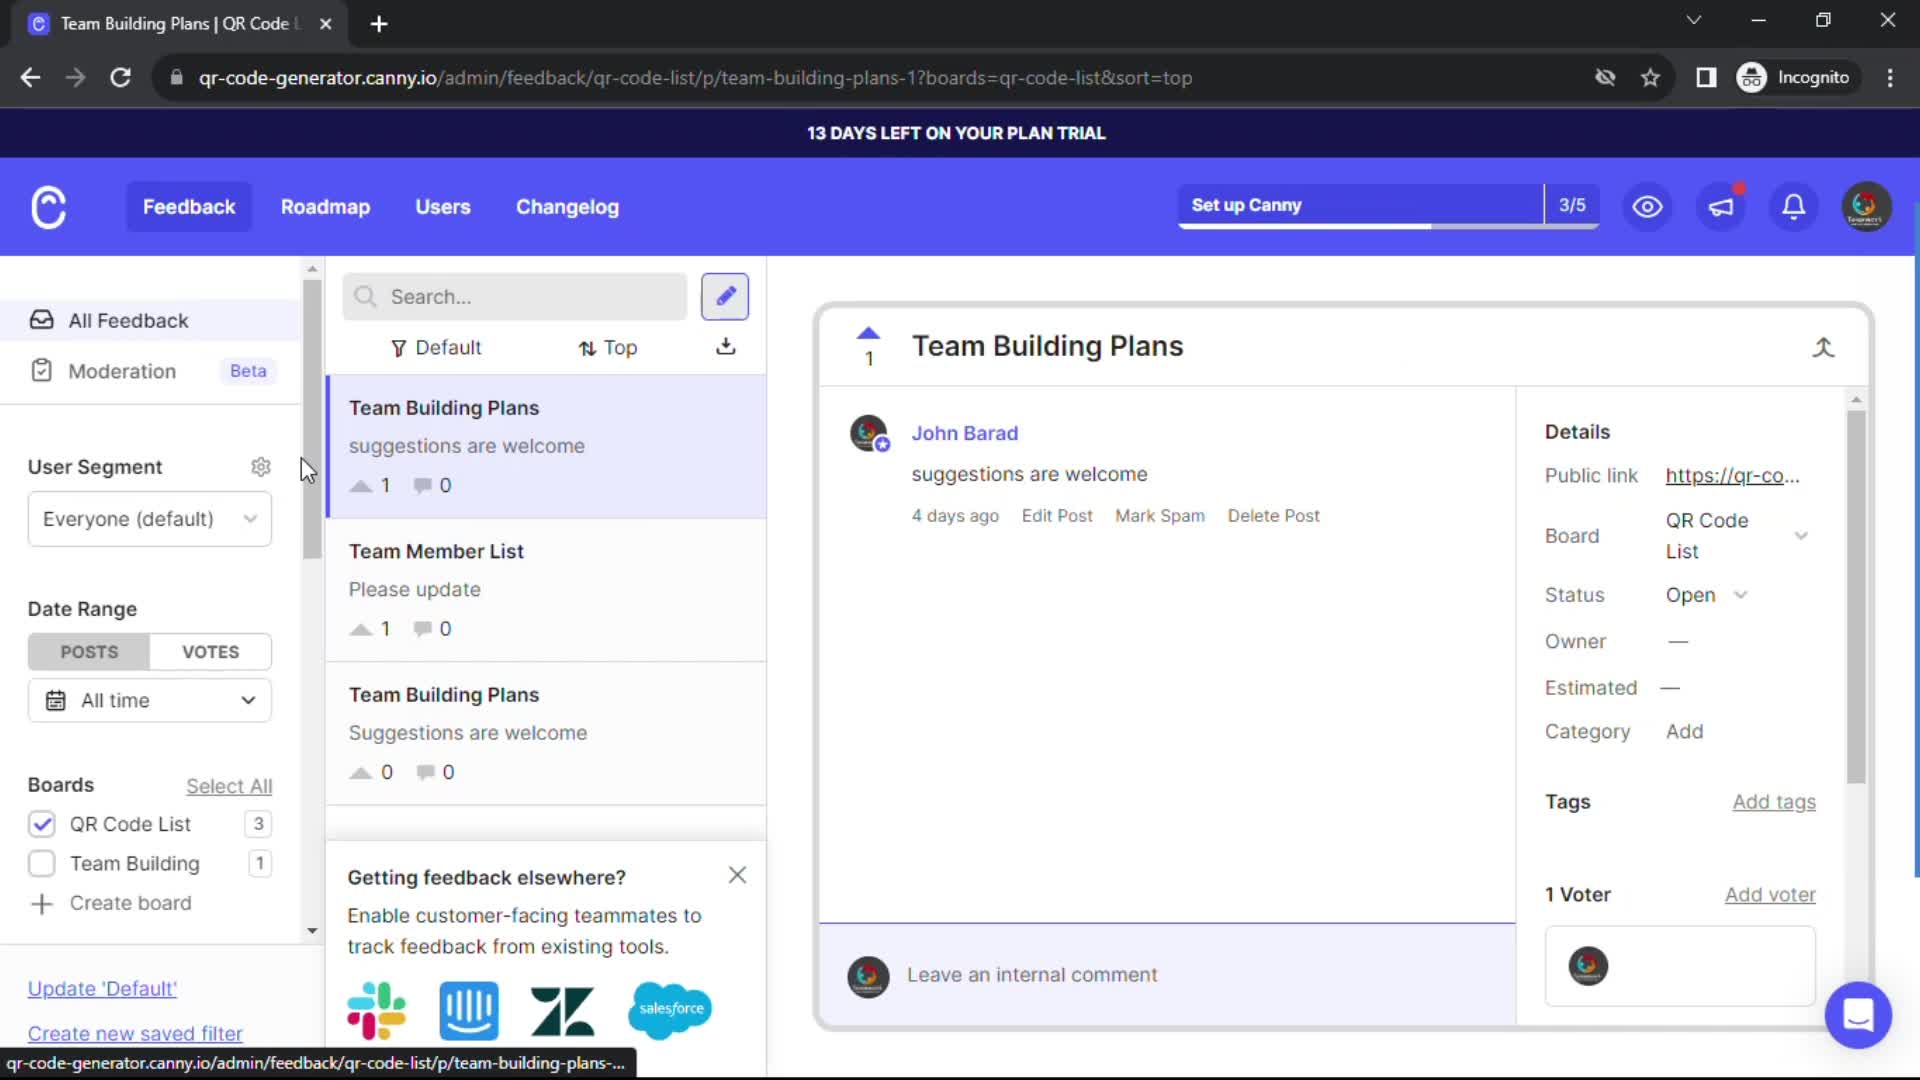Click the voter avatar in voters box
The height and width of the screenshot is (1080, 1920).
click(1588, 966)
